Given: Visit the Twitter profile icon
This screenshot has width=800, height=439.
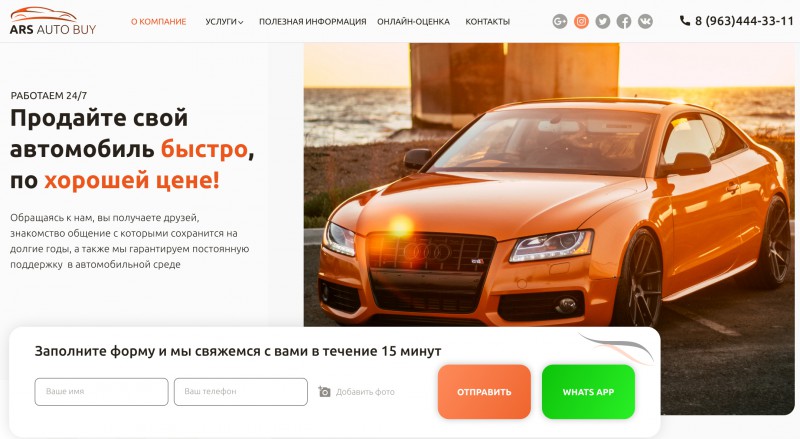Looking at the screenshot, I should (x=603, y=21).
